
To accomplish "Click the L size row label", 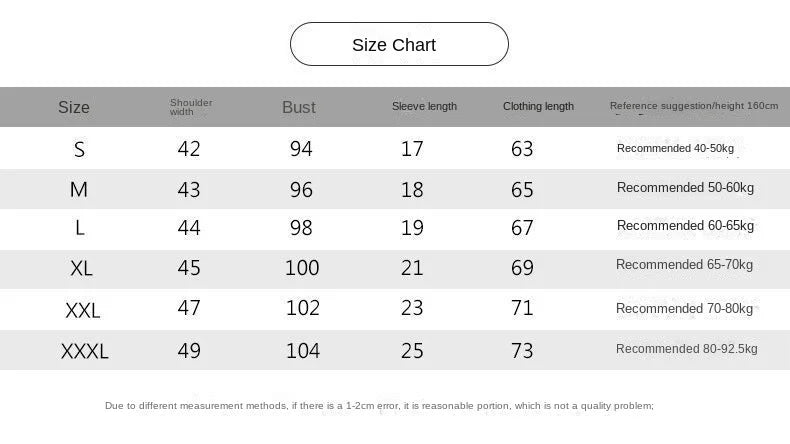I will point(80,228).
